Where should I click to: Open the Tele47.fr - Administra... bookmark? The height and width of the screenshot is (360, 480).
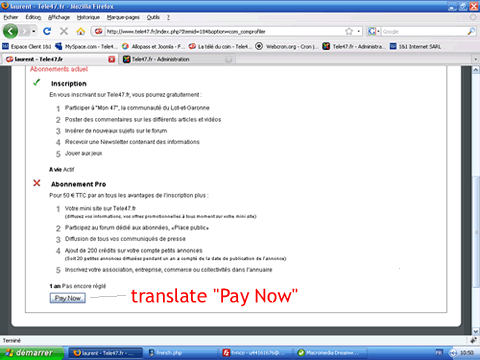[x=354, y=46]
